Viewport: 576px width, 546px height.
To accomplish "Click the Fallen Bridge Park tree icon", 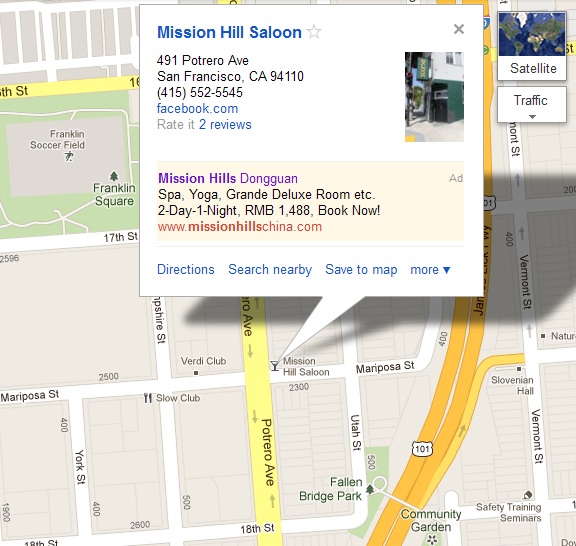I will tap(370, 489).
